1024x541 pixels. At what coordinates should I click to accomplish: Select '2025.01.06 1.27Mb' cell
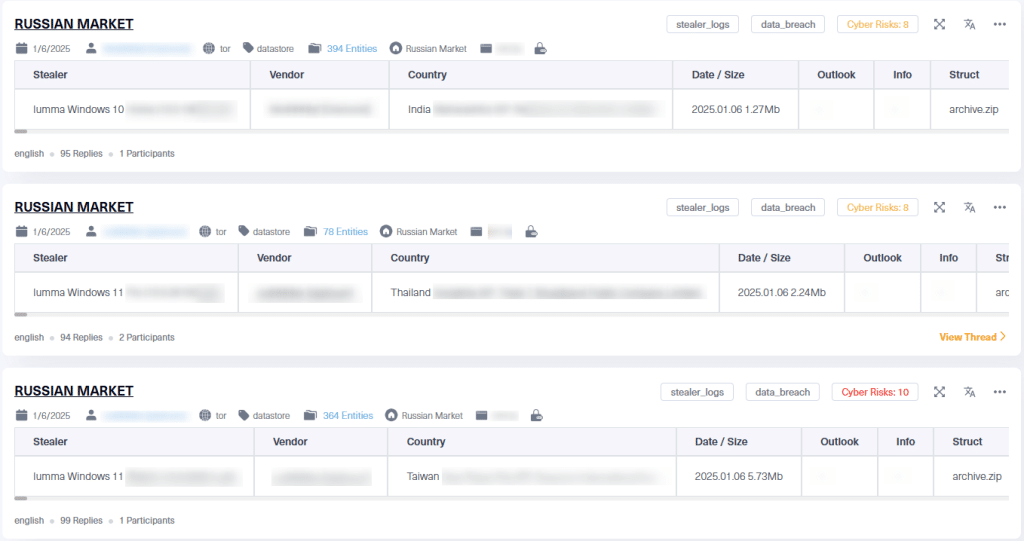tap(735, 109)
